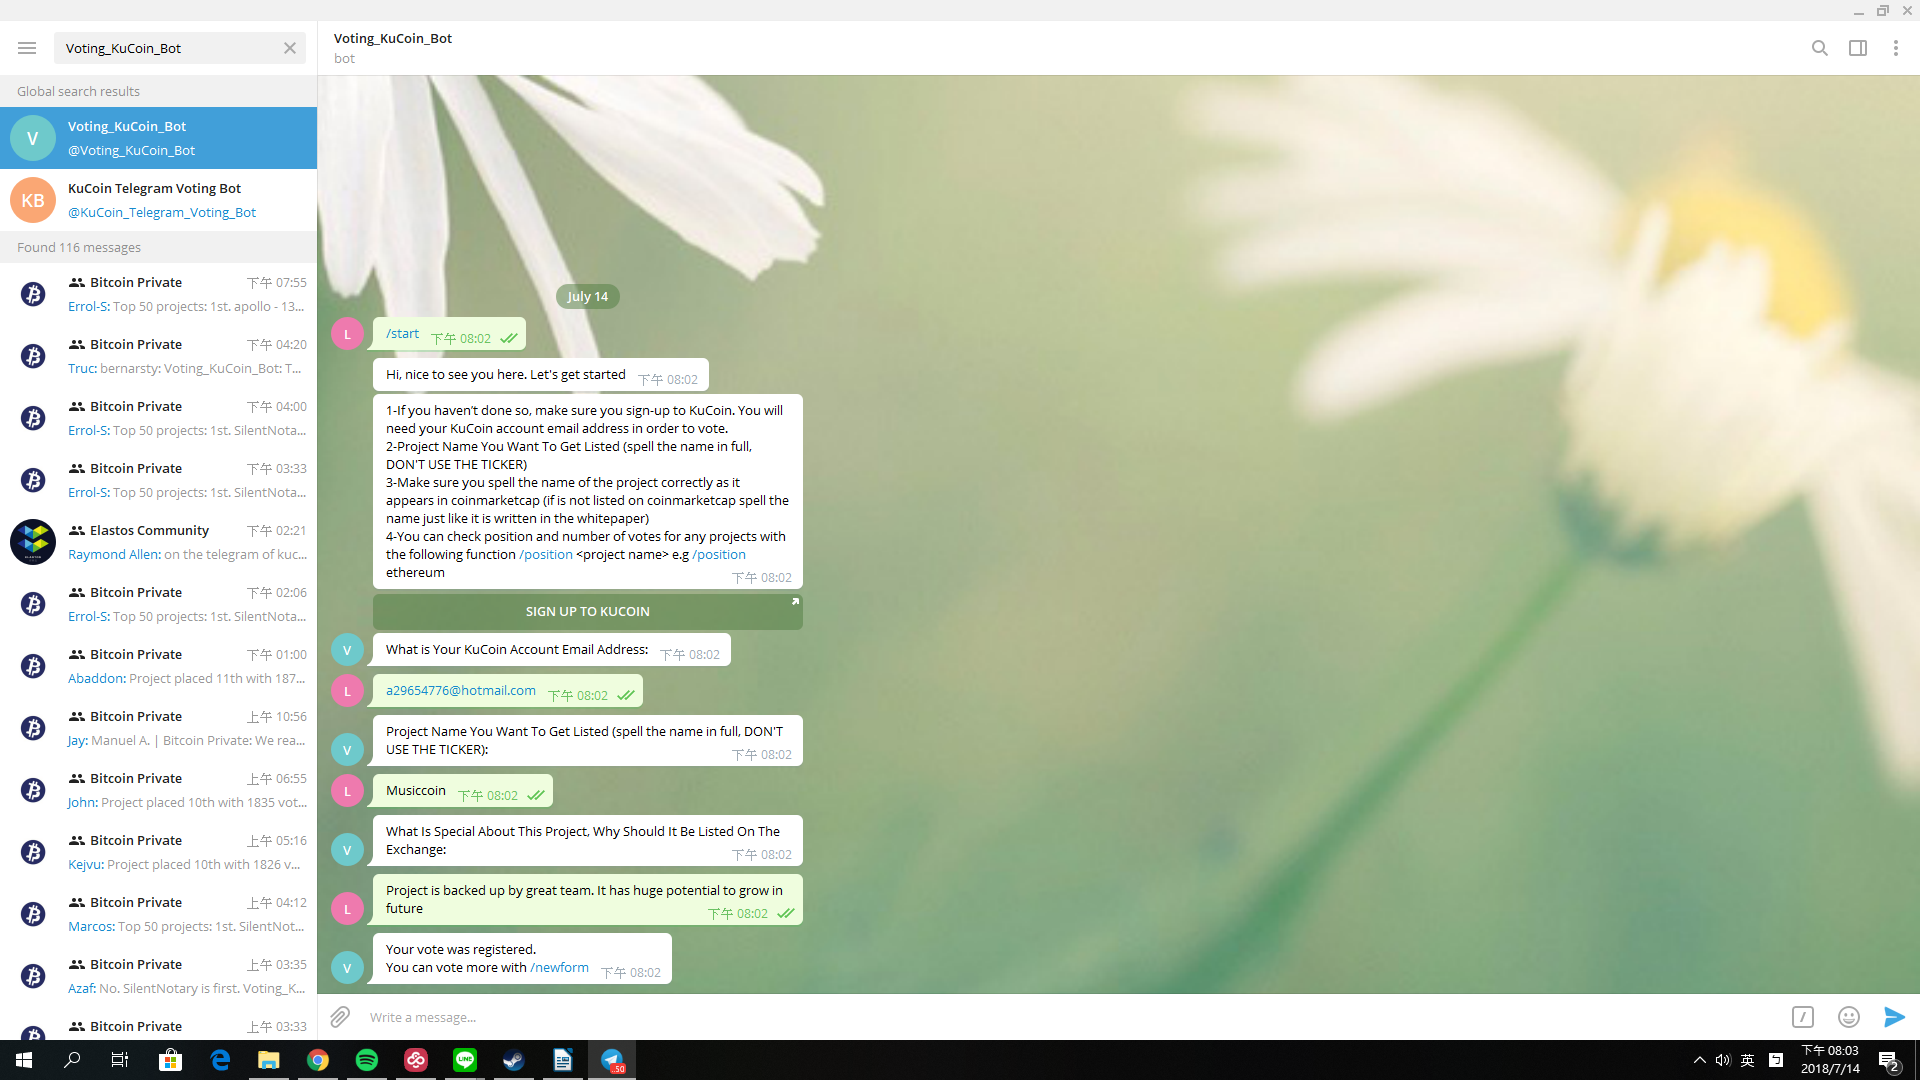Click the a29654776@hotmail.com email link

pos(461,691)
